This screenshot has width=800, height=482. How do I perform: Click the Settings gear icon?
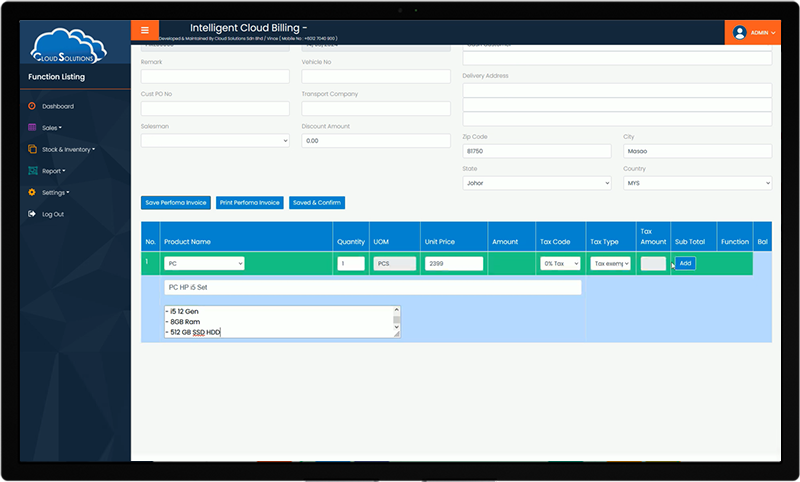(32, 192)
